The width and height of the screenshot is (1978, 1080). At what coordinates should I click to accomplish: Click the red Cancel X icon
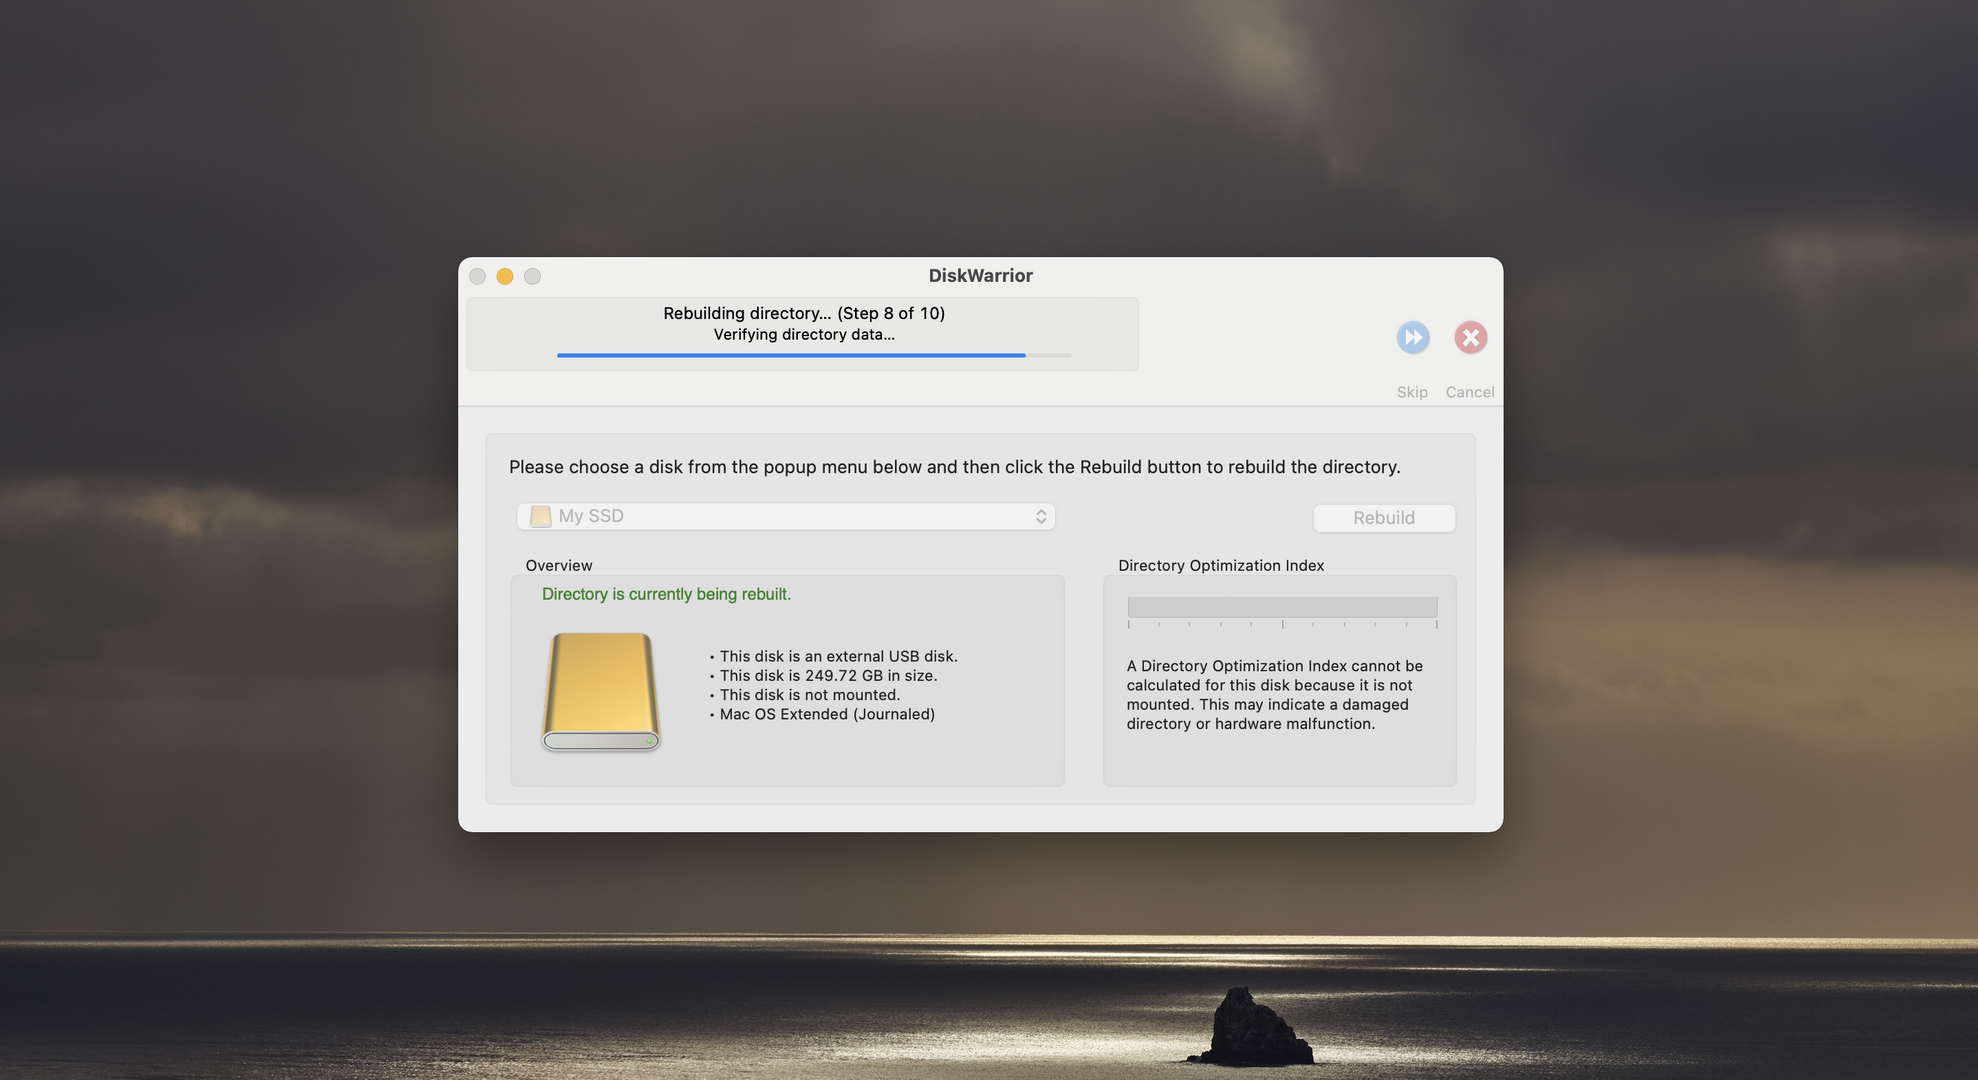click(1470, 337)
